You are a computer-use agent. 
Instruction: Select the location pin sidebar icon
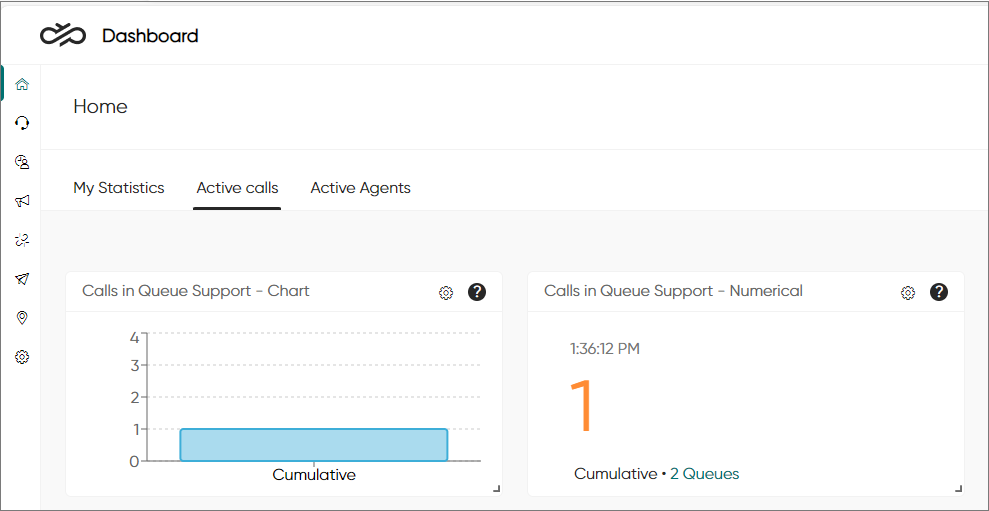pyautogui.click(x=22, y=318)
